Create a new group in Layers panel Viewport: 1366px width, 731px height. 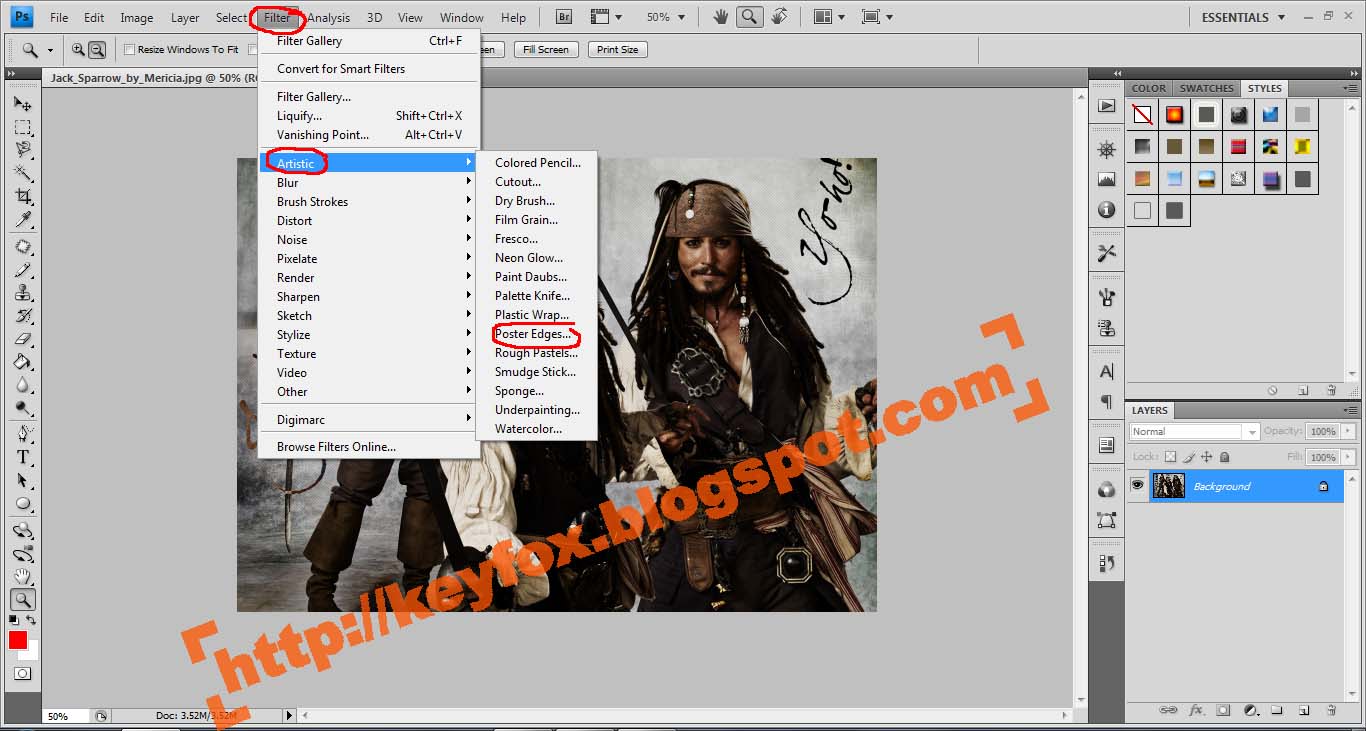click(1277, 710)
